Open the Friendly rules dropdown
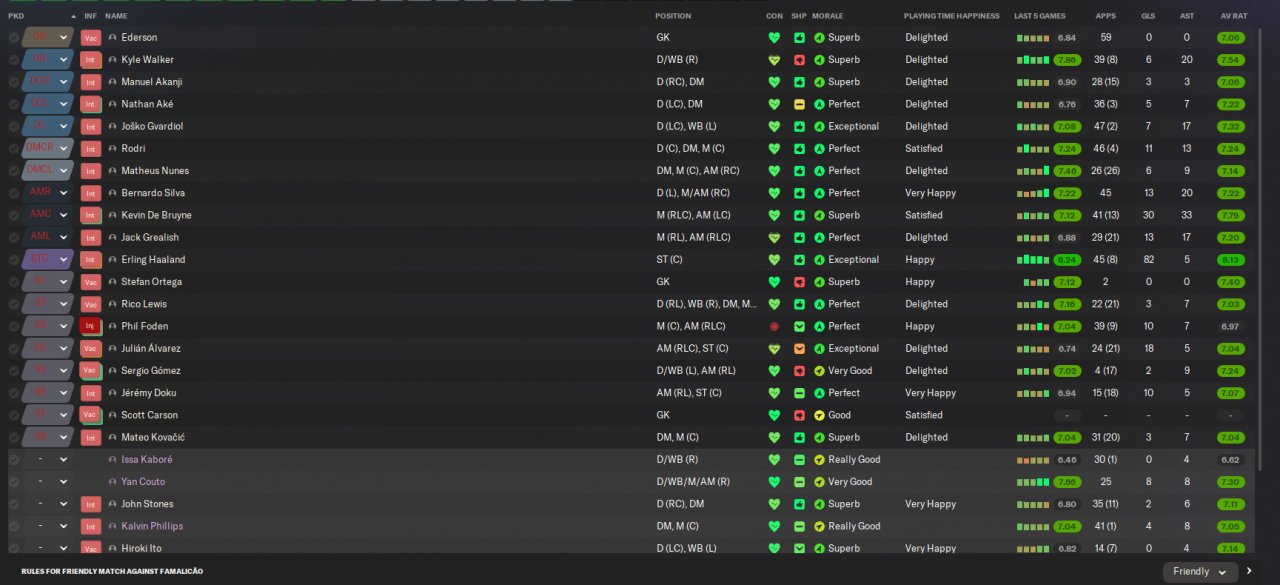 tap(1200, 572)
